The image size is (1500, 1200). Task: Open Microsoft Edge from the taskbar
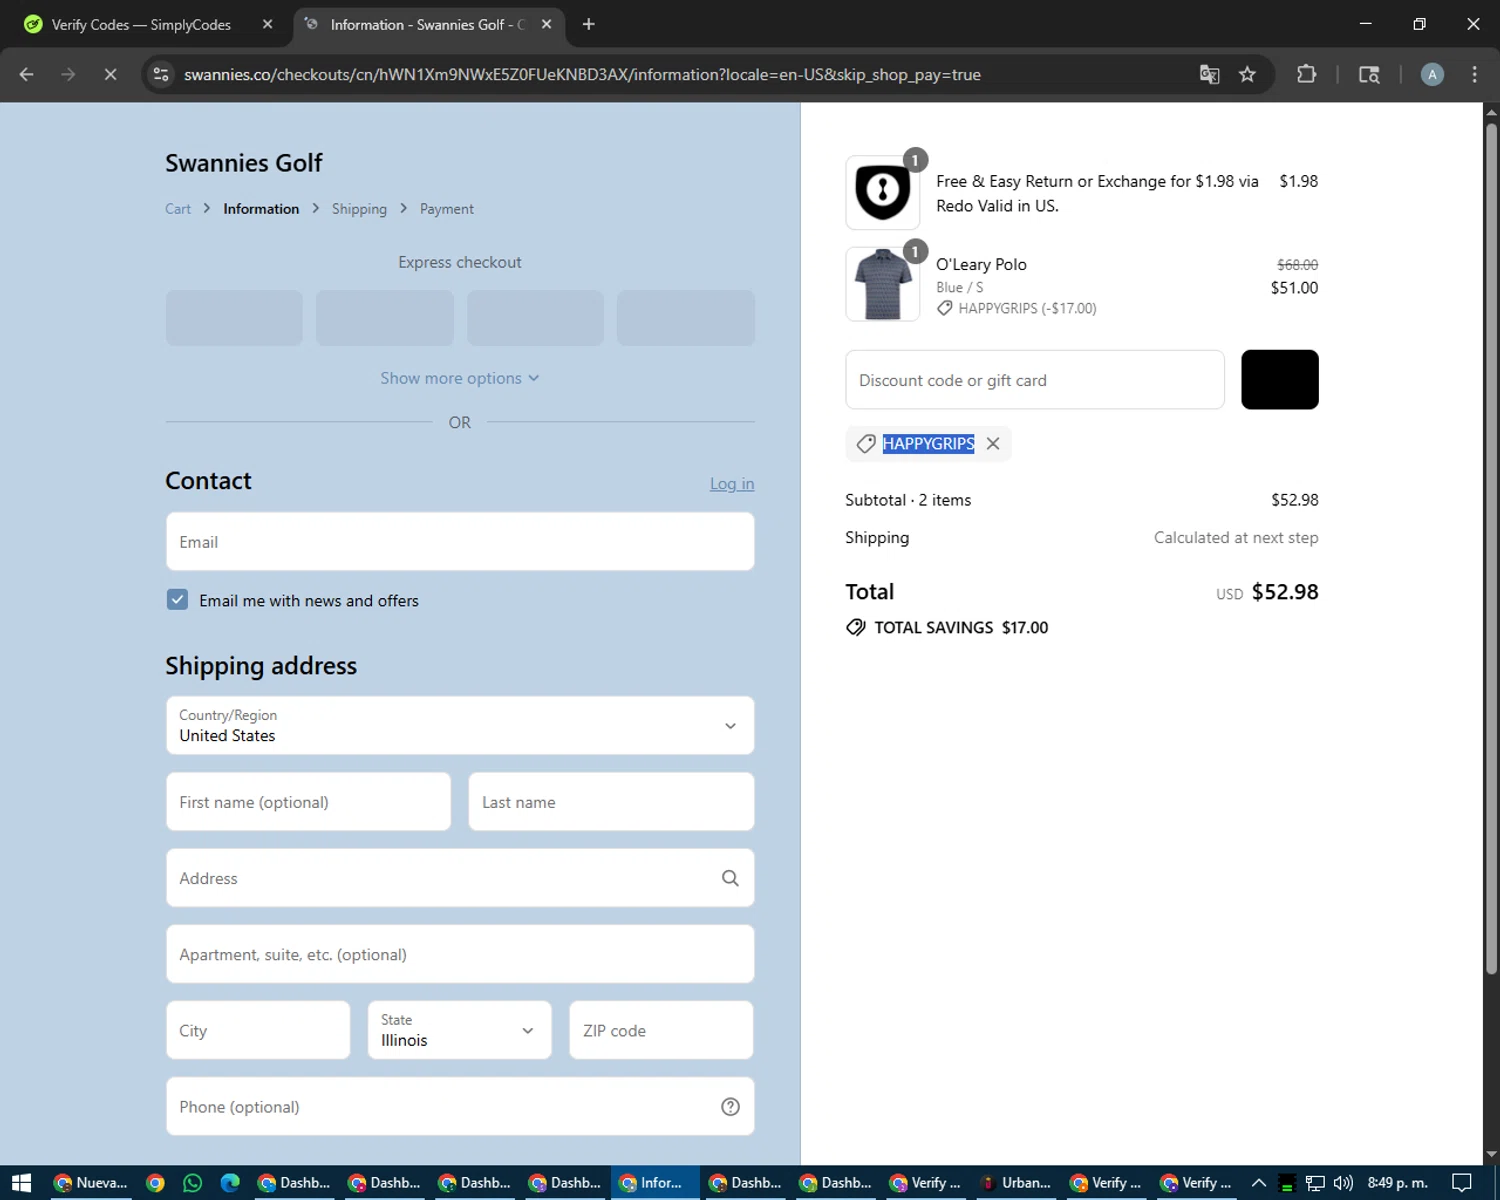pyautogui.click(x=230, y=1183)
